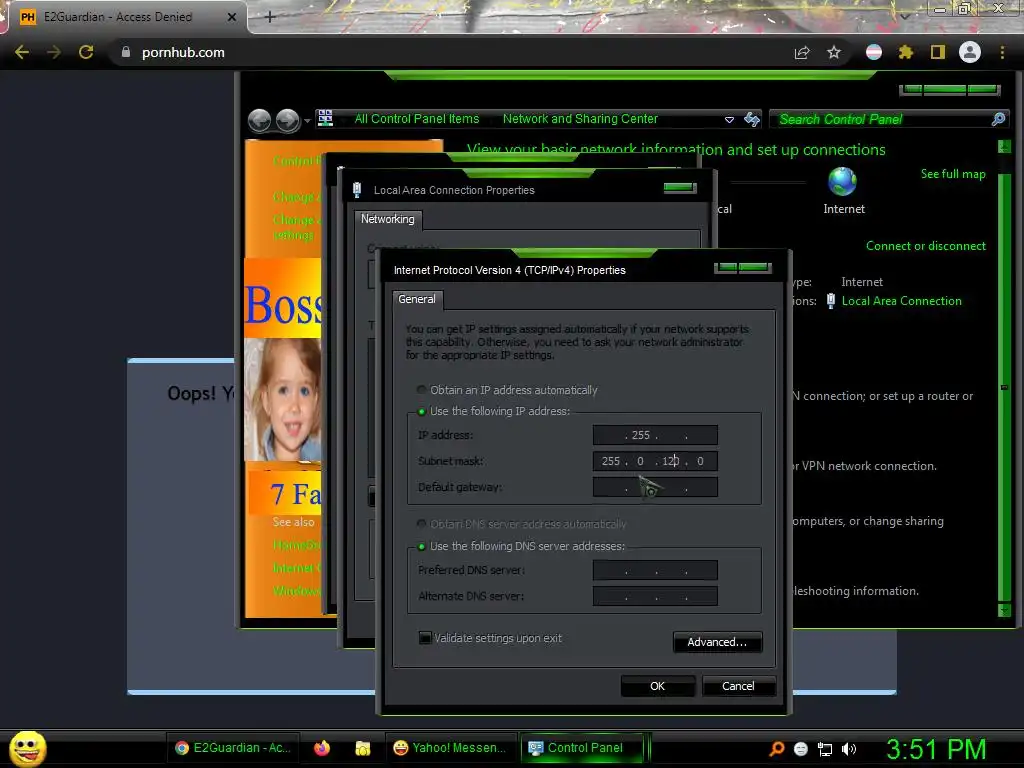Open the striped round extension icon
Image resolution: width=1024 pixels, height=768 pixels.
(x=874, y=52)
